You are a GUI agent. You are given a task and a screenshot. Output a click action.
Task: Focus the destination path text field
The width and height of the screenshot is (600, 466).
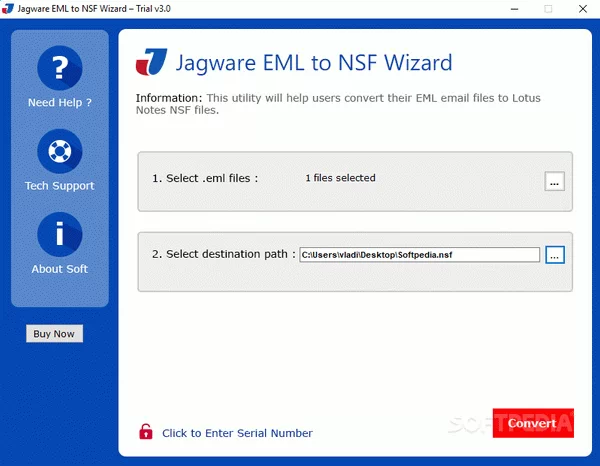(419, 255)
